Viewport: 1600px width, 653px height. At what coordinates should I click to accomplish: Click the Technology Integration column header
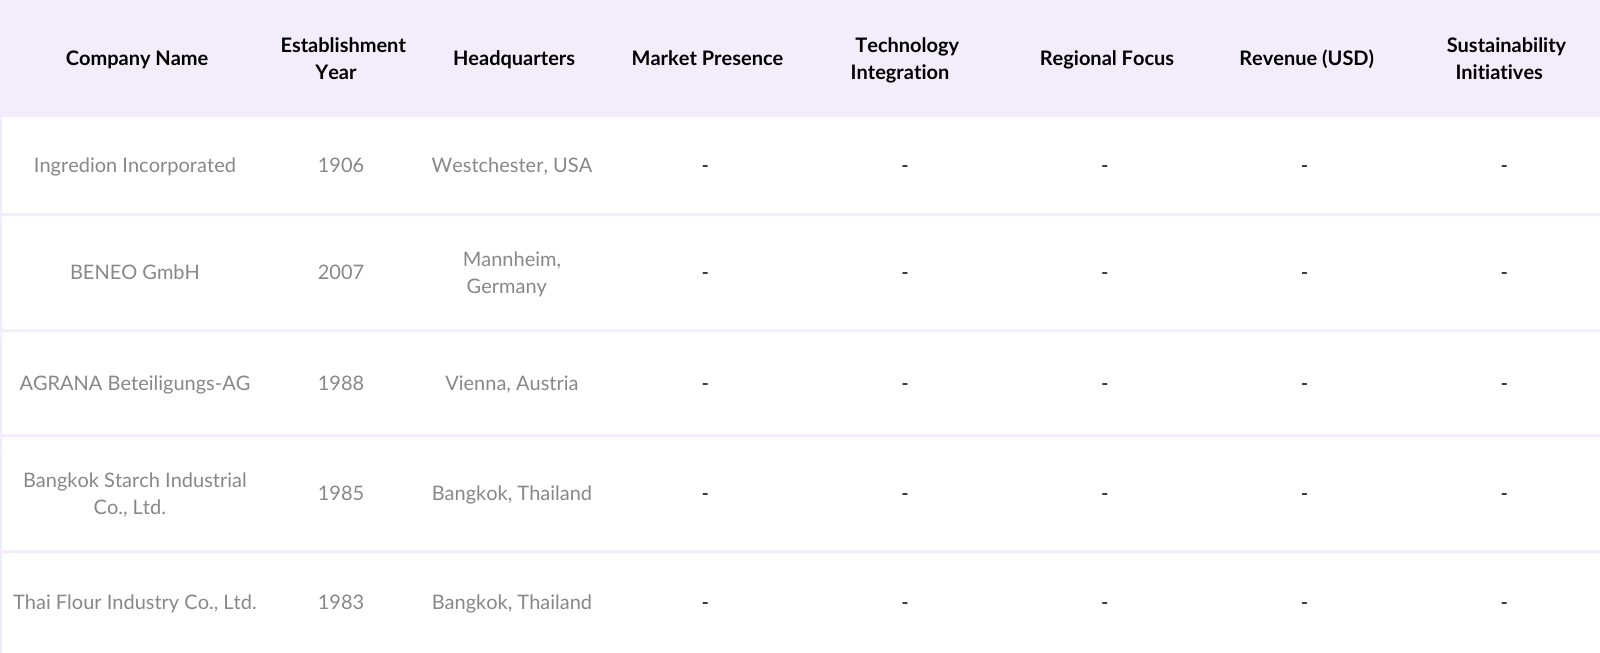pos(905,58)
